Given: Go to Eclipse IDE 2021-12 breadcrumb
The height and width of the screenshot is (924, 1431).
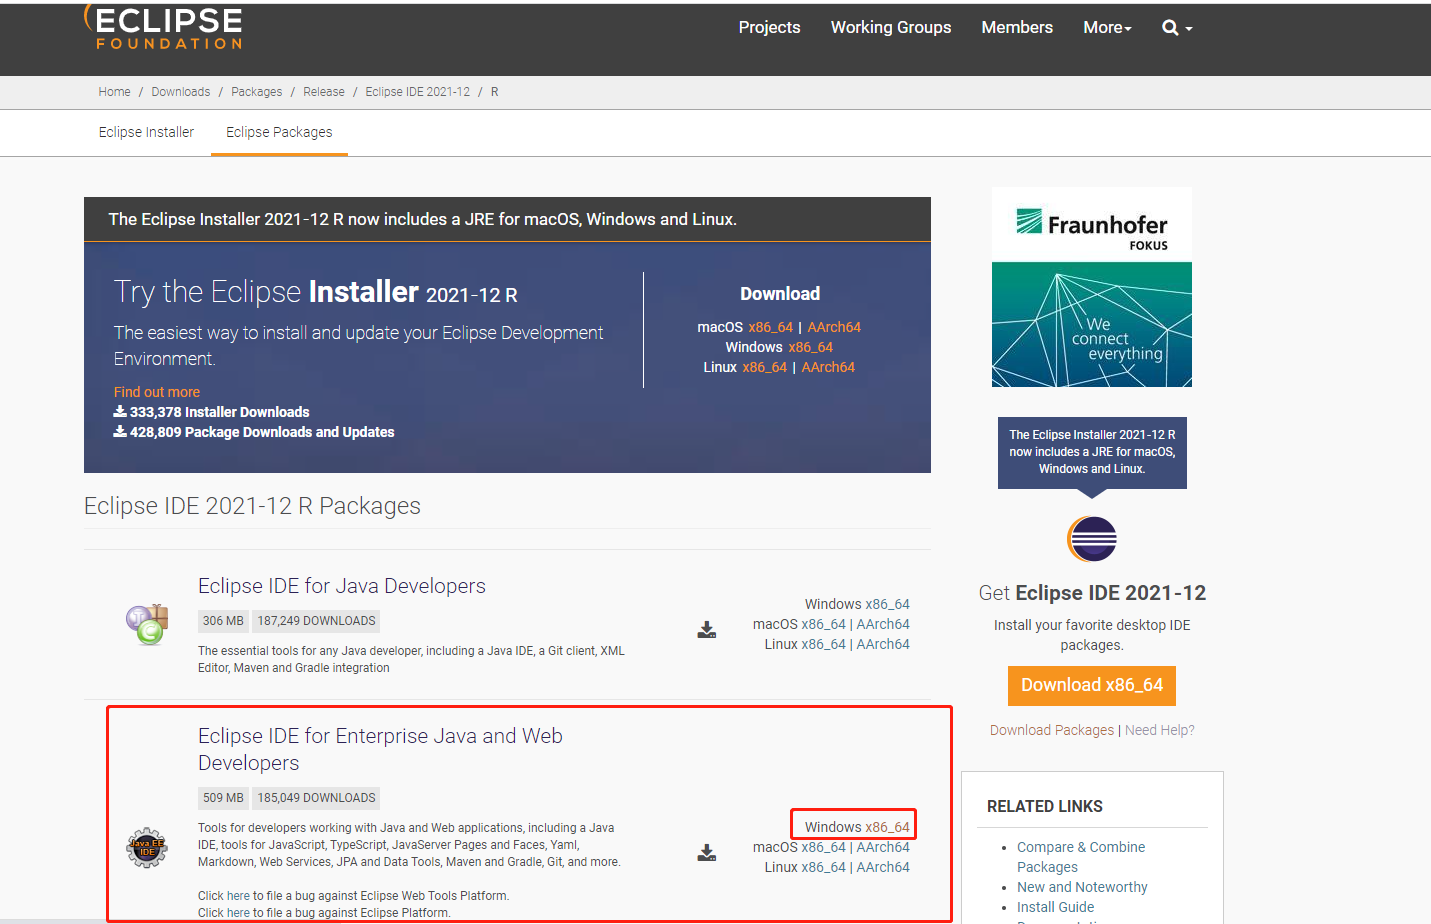Looking at the screenshot, I should (418, 92).
